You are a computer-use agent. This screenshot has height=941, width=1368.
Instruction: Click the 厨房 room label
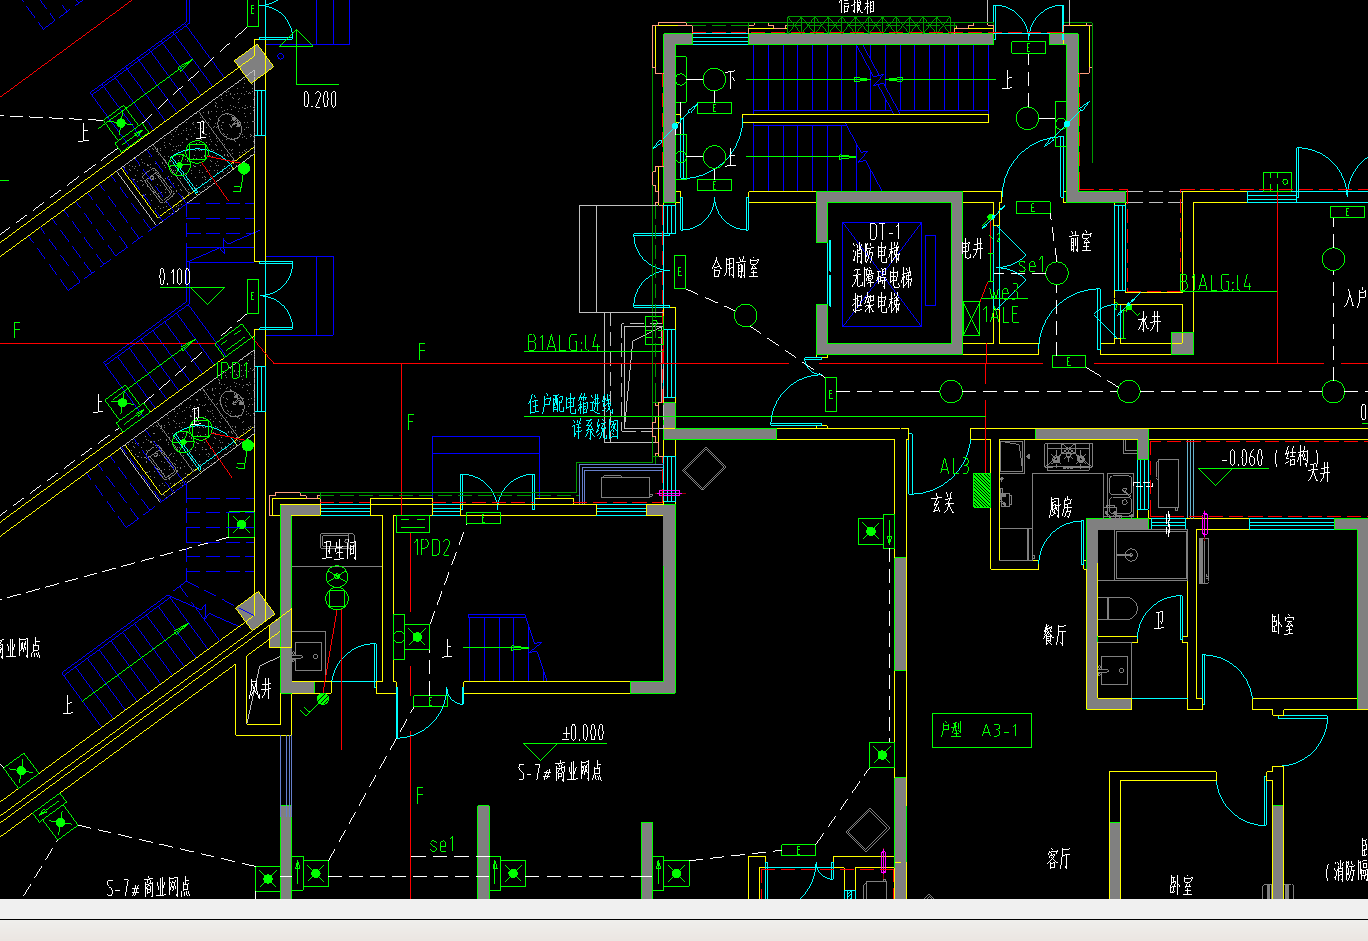[1060, 508]
